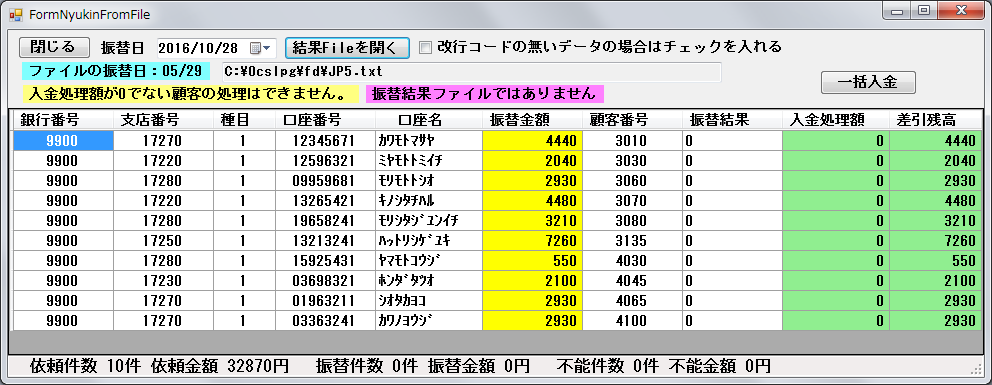This screenshot has width=992, height=385.
Task: Select account number cell 13265421
Action: click(x=325, y=200)
